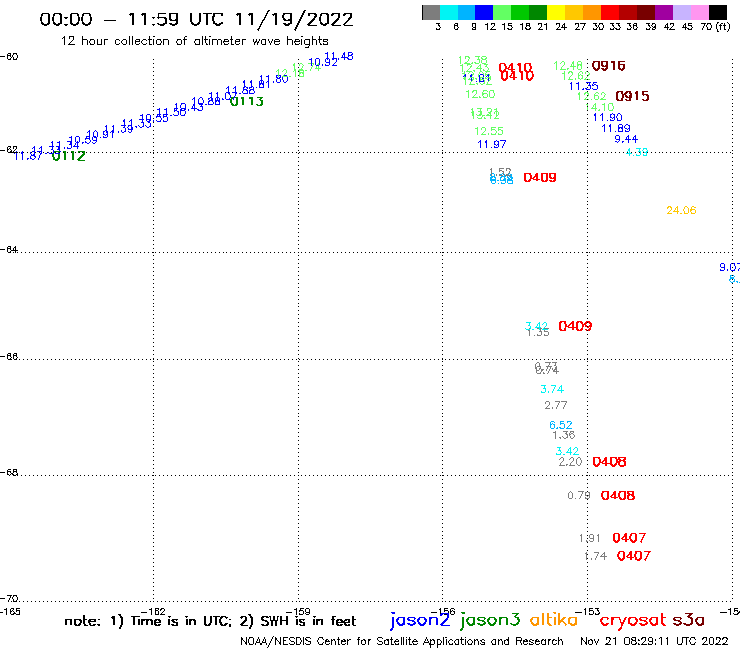Click the gray value "2.77"

click(x=555, y=405)
